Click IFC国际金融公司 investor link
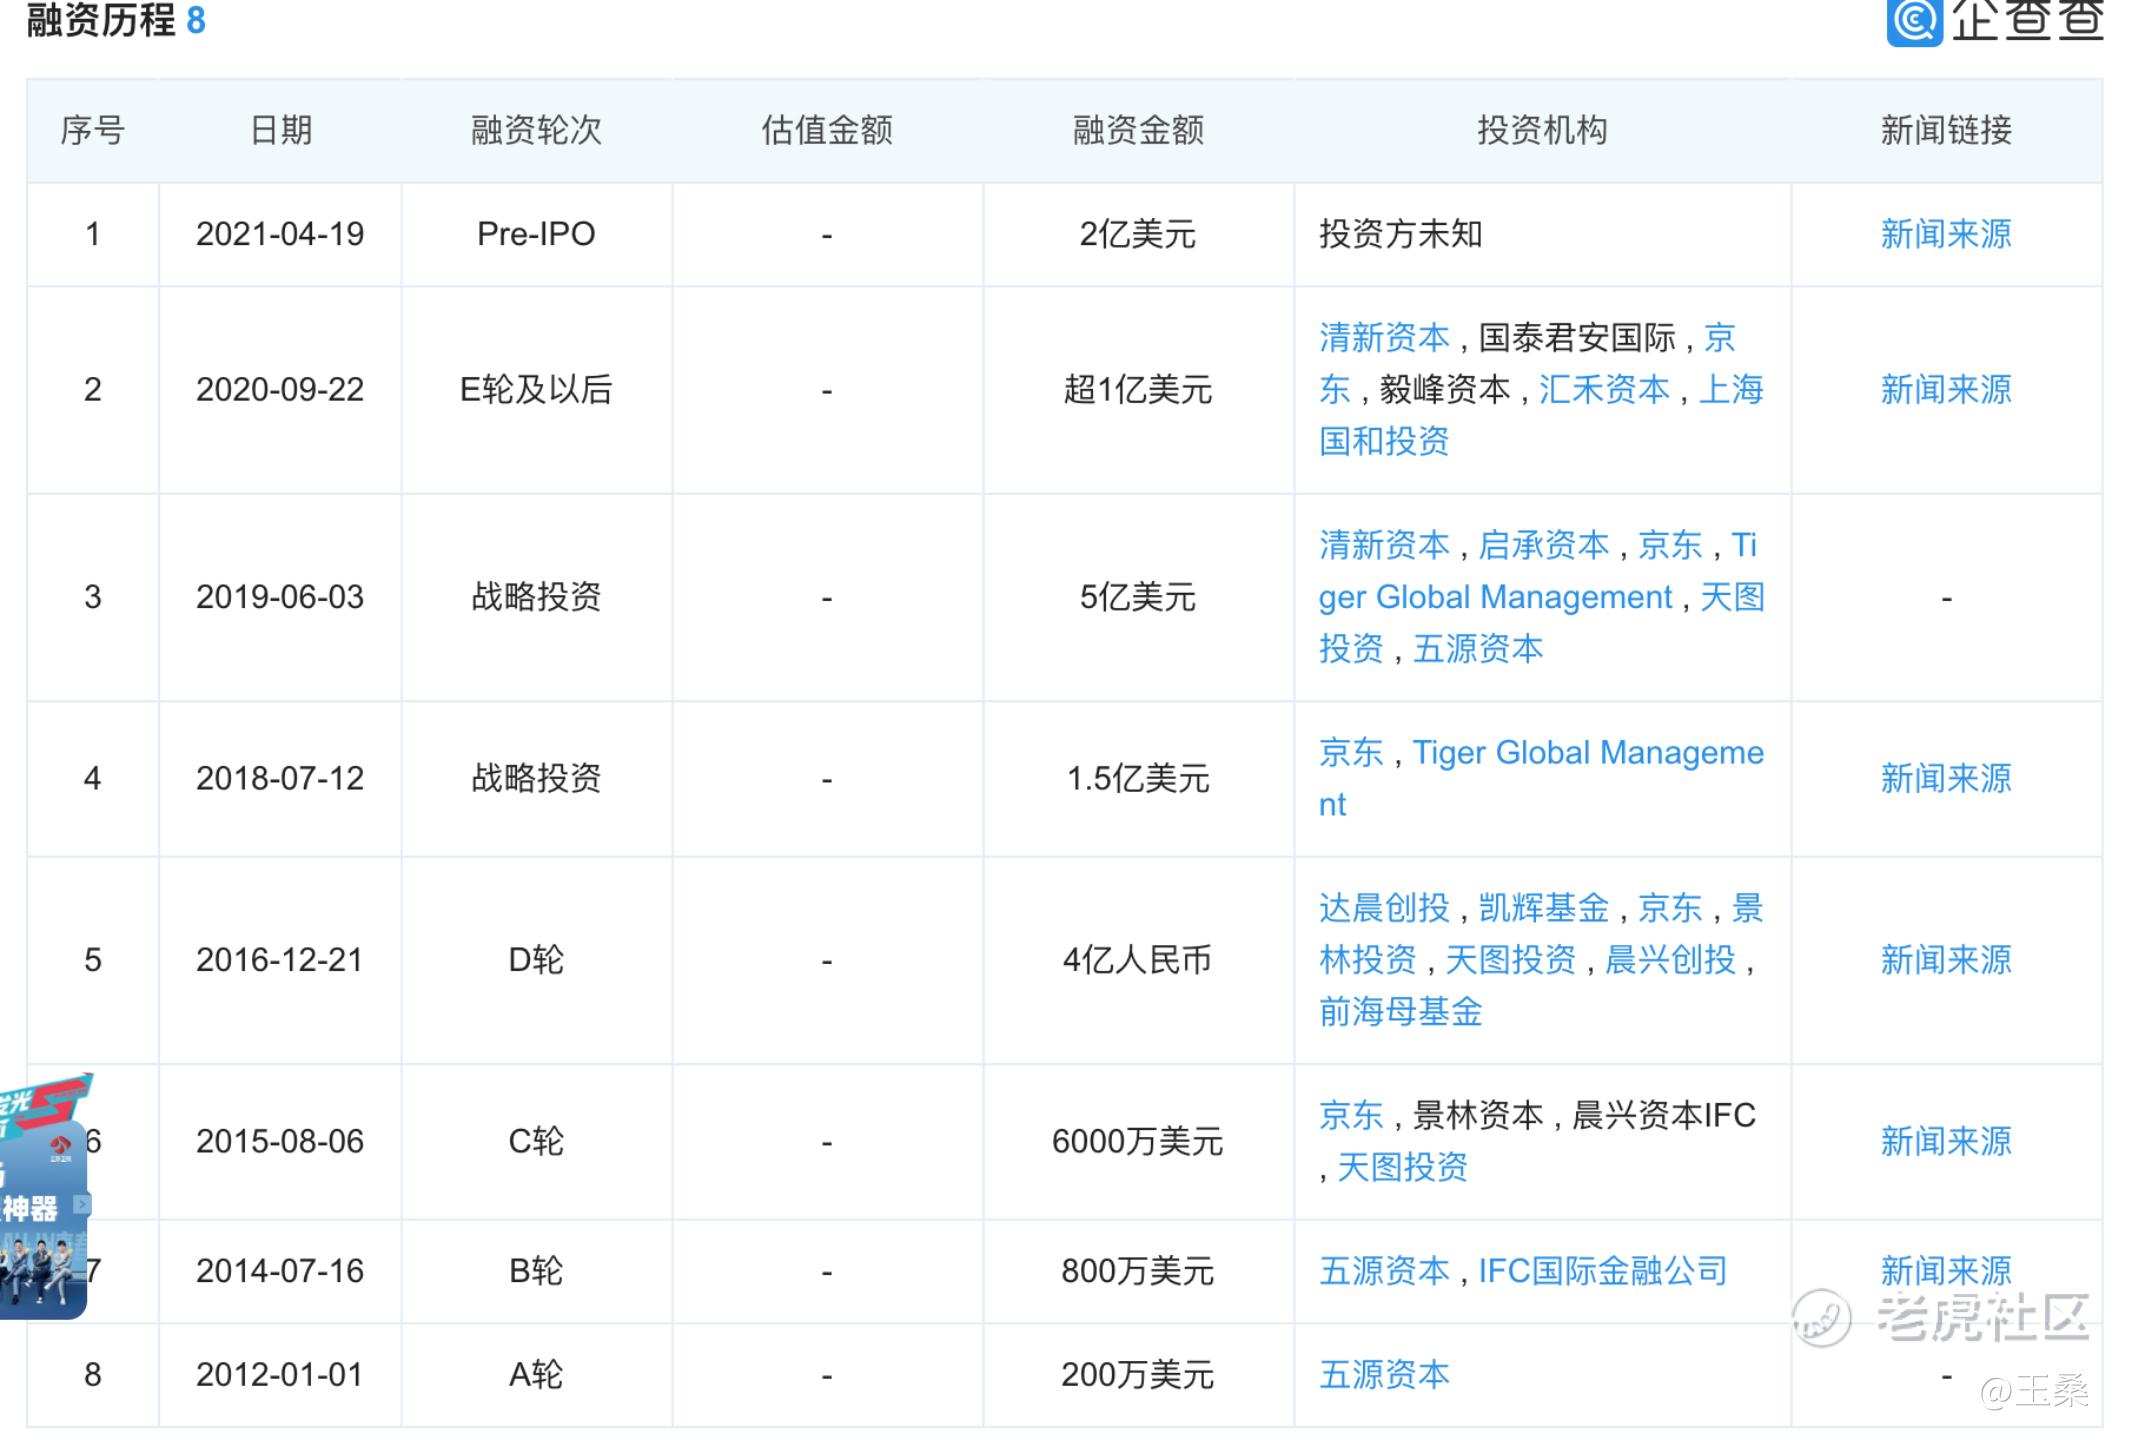Screen dimensions: 2131x1440 1603,1271
